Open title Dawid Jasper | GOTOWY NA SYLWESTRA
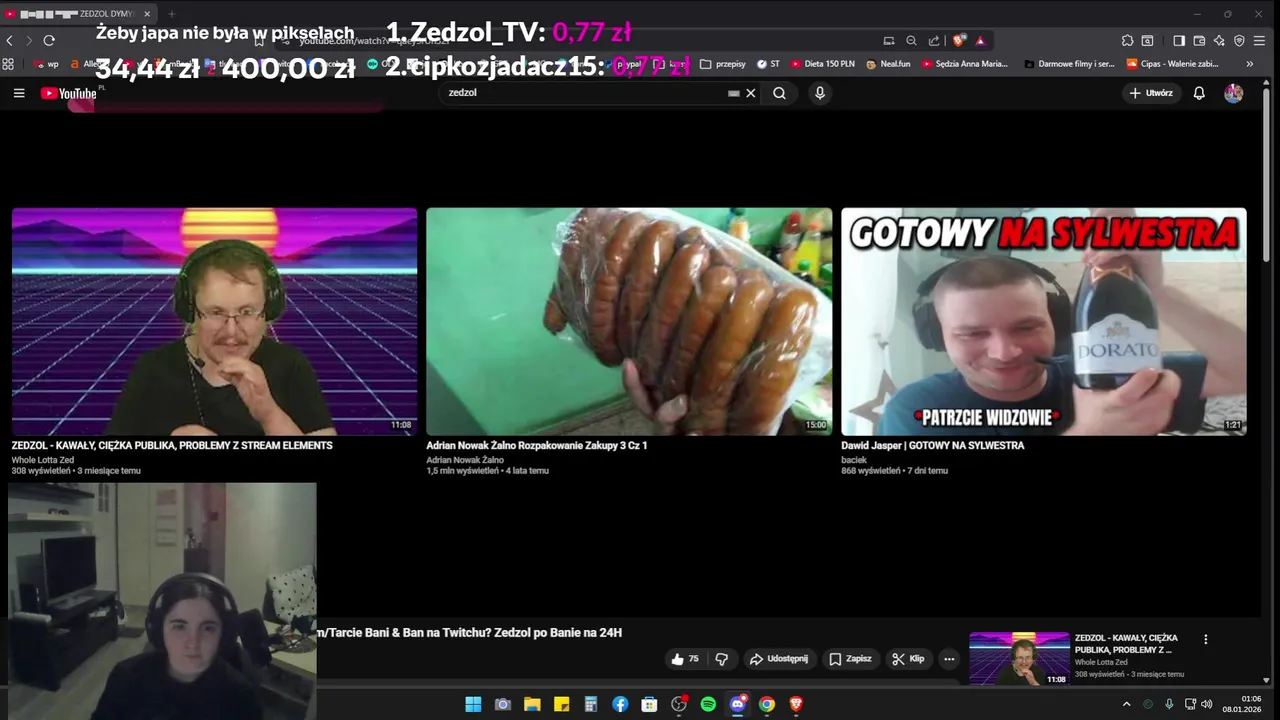Screen dimensions: 1280x720 coord(933,446)
